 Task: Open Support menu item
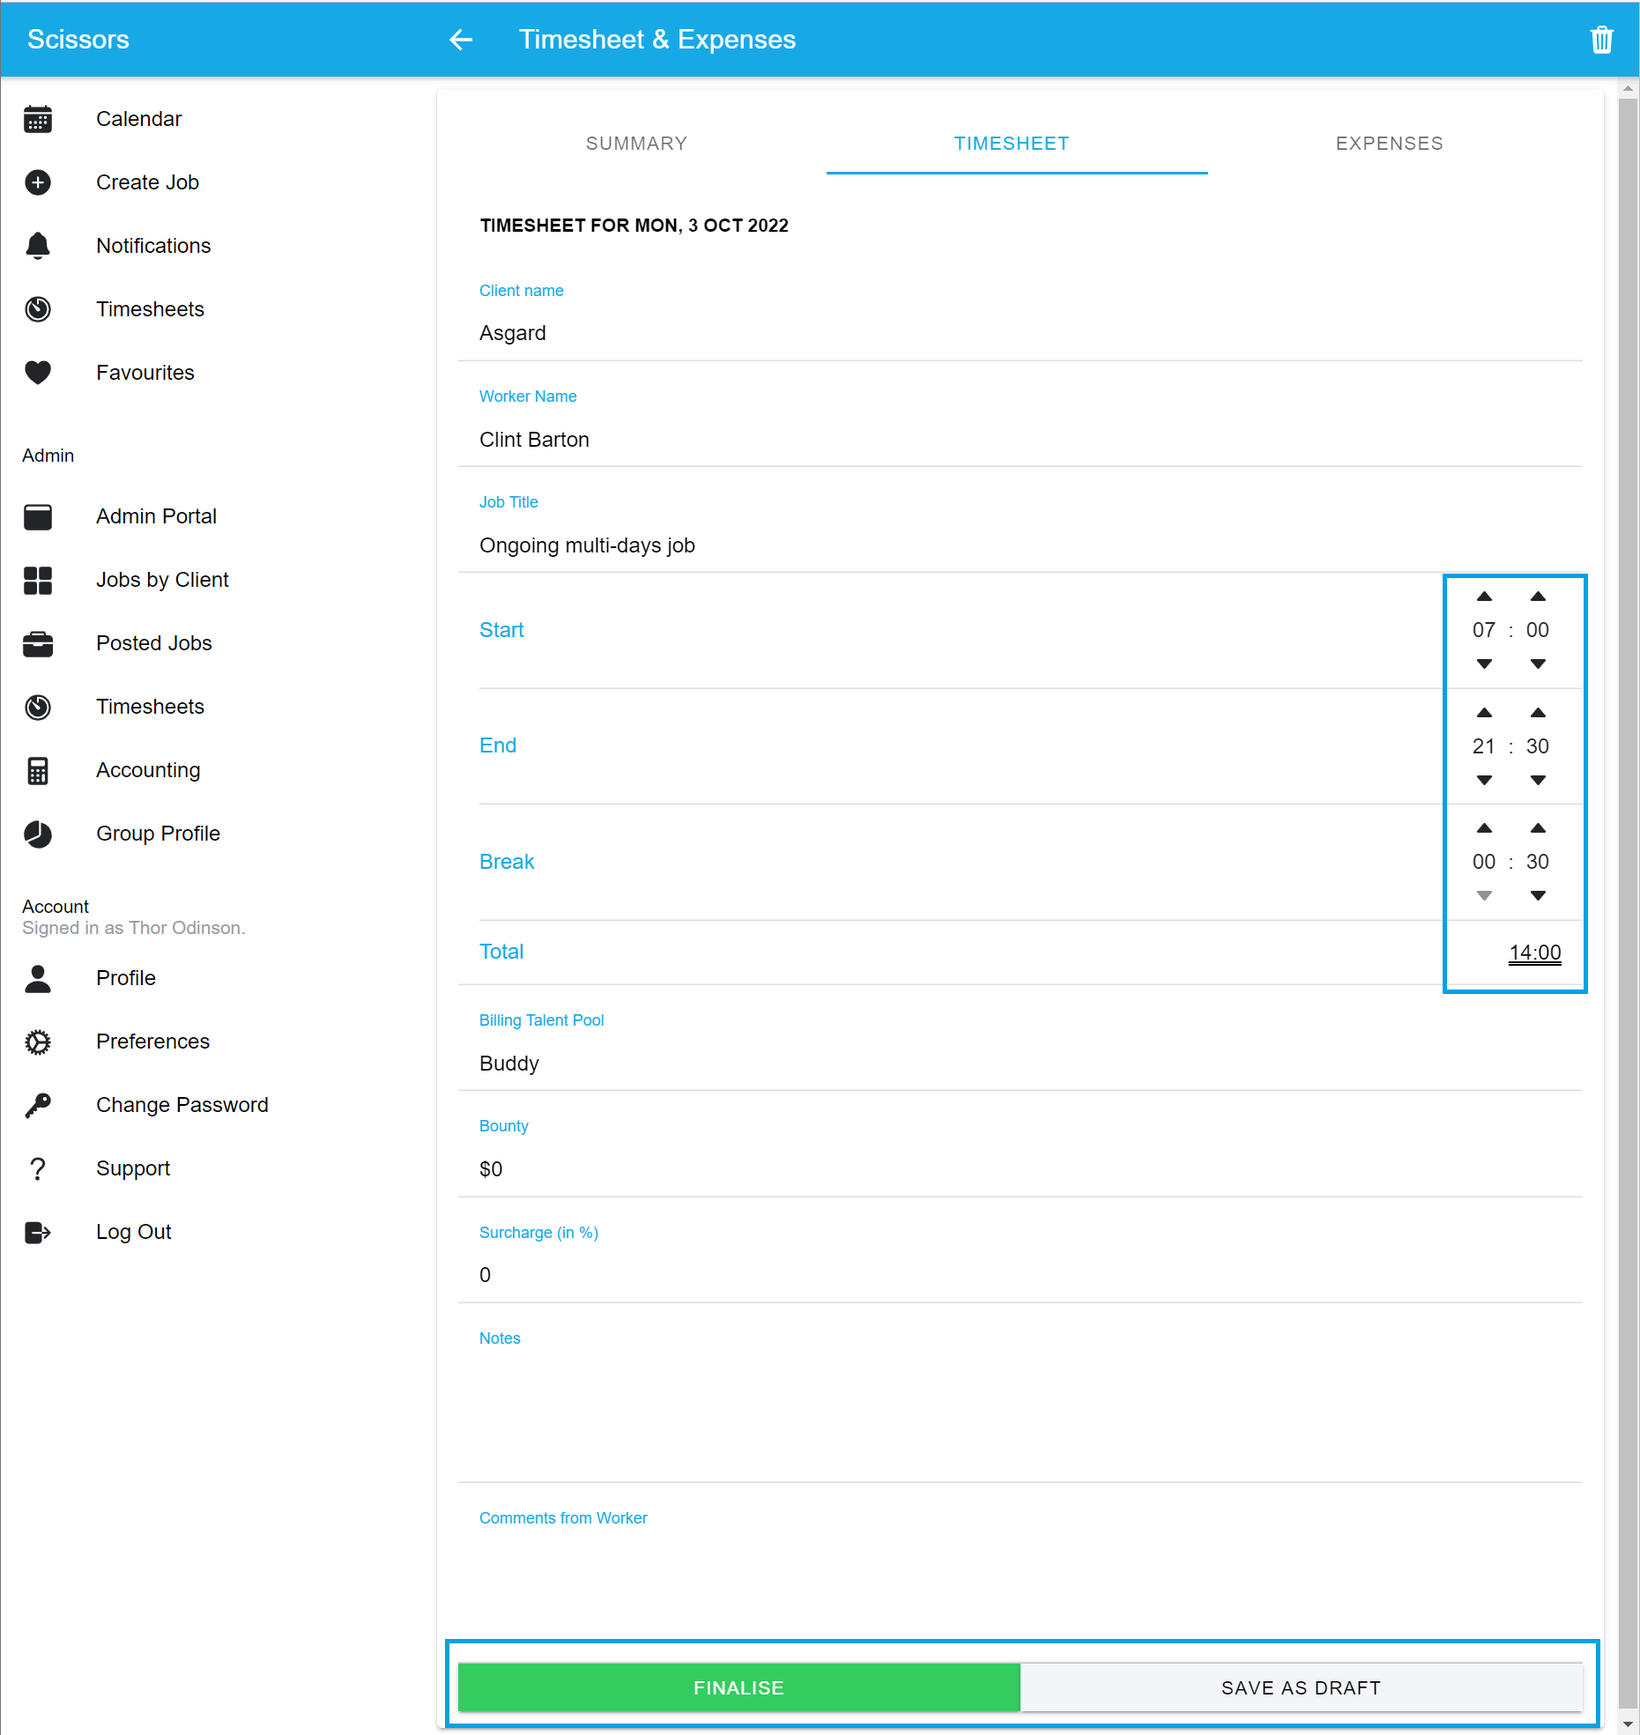click(x=133, y=1169)
